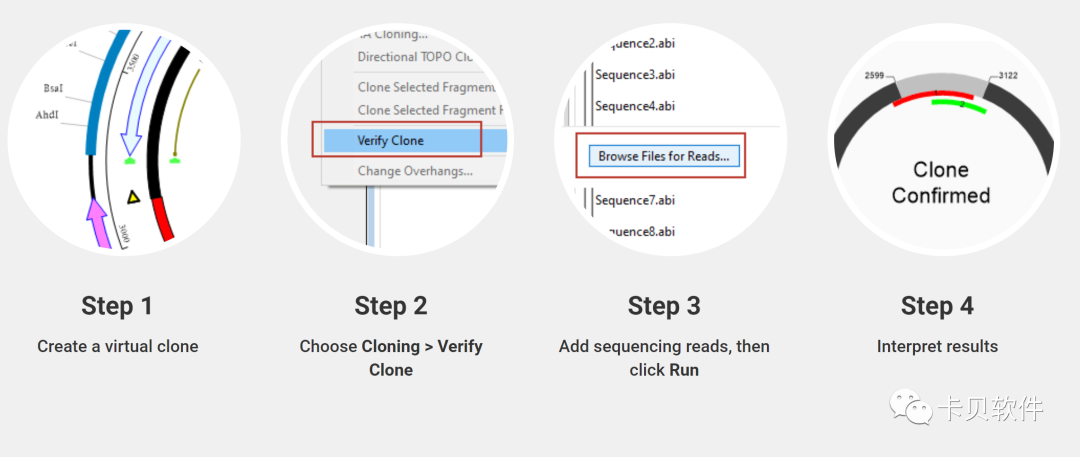Click the red sequencing read 1 bar

click(x=933, y=97)
